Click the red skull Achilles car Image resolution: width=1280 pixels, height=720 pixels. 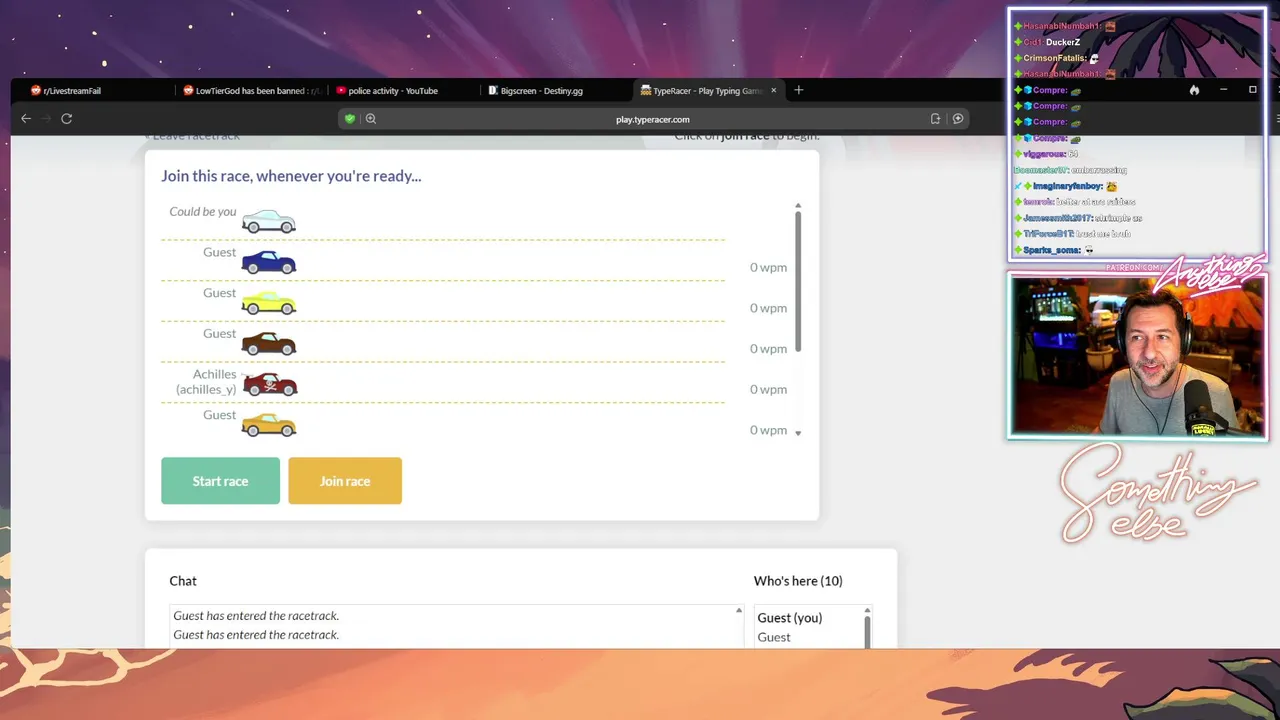coord(270,384)
